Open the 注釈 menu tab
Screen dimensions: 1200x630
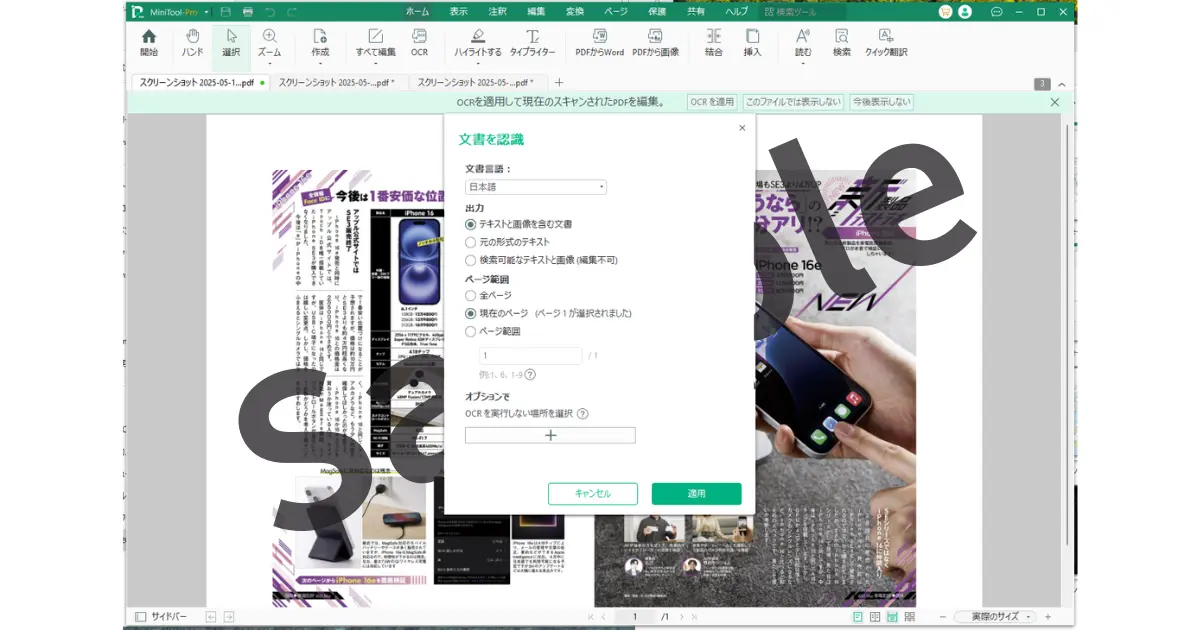tap(497, 12)
